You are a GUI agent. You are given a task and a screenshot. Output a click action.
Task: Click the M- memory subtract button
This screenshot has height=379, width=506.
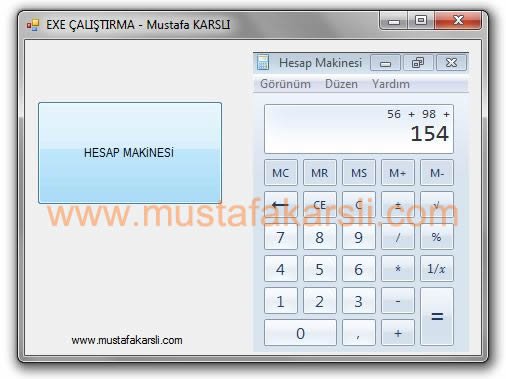click(x=437, y=173)
